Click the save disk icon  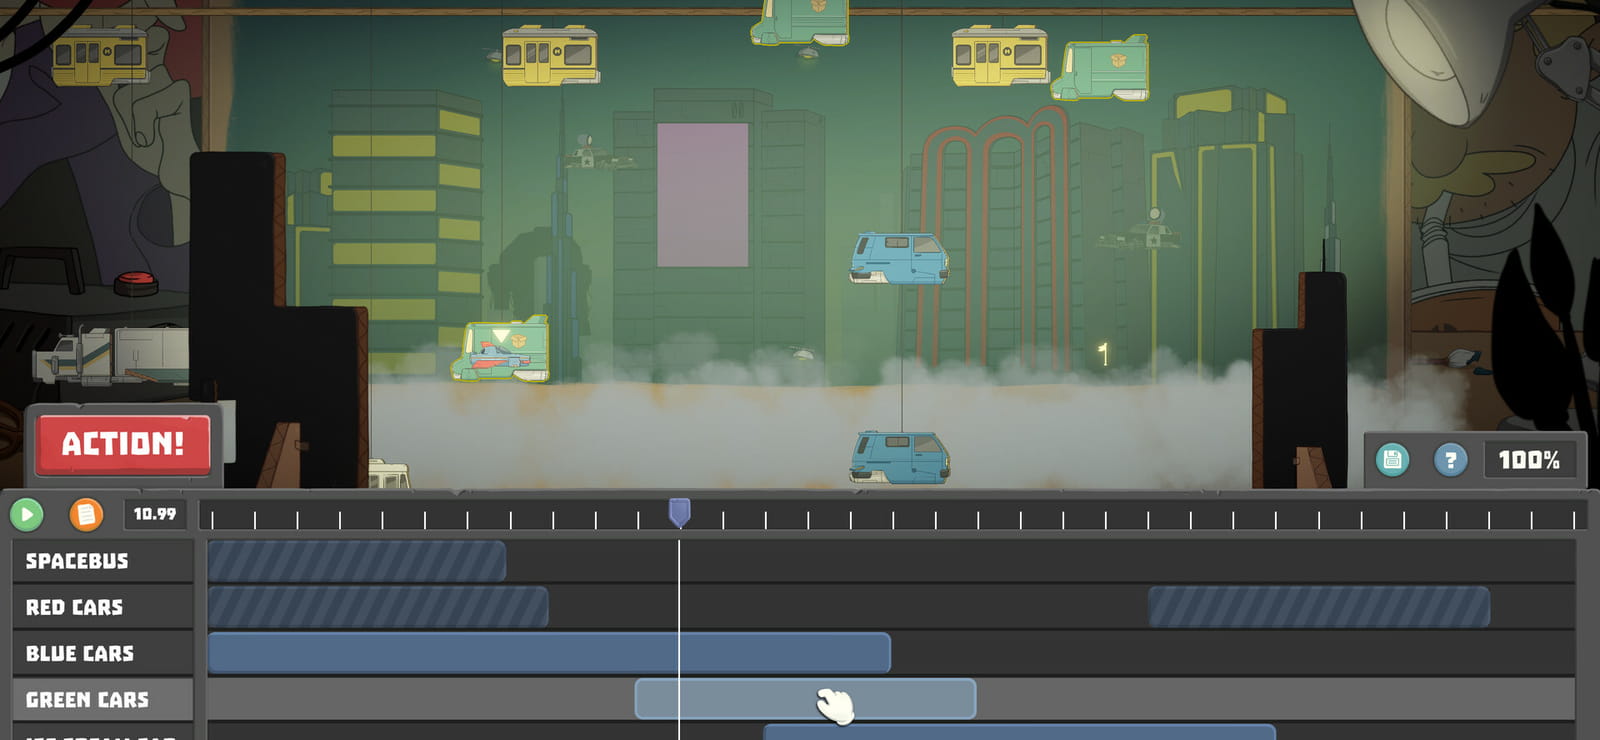[x=1392, y=460]
